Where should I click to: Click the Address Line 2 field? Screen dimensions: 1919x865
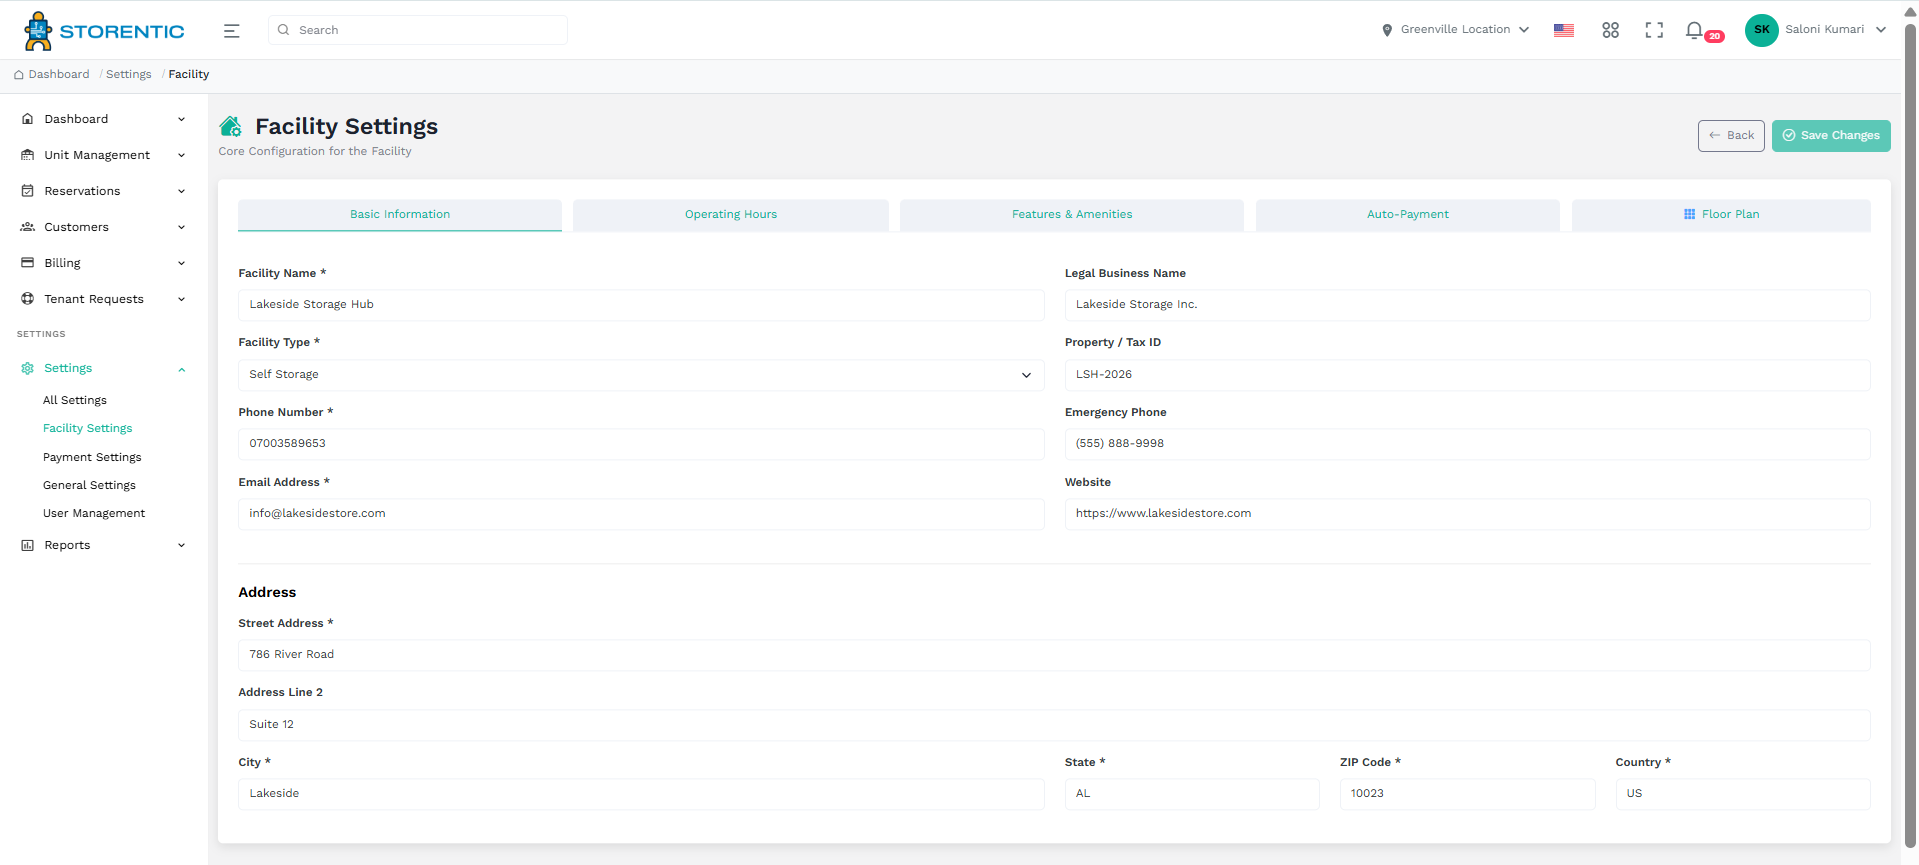(x=1054, y=725)
